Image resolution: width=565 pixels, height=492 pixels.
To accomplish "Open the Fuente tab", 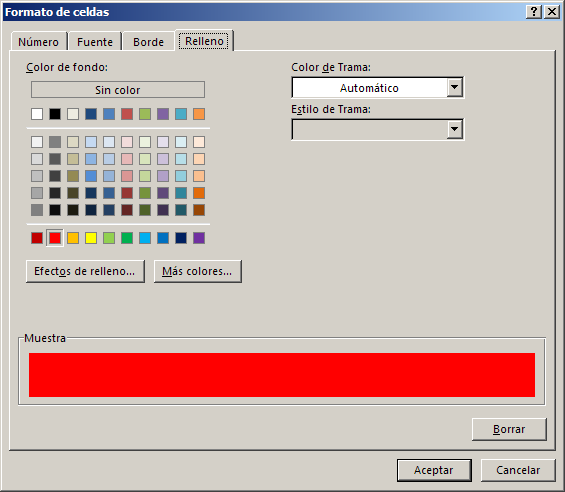I will tap(95, 42).
